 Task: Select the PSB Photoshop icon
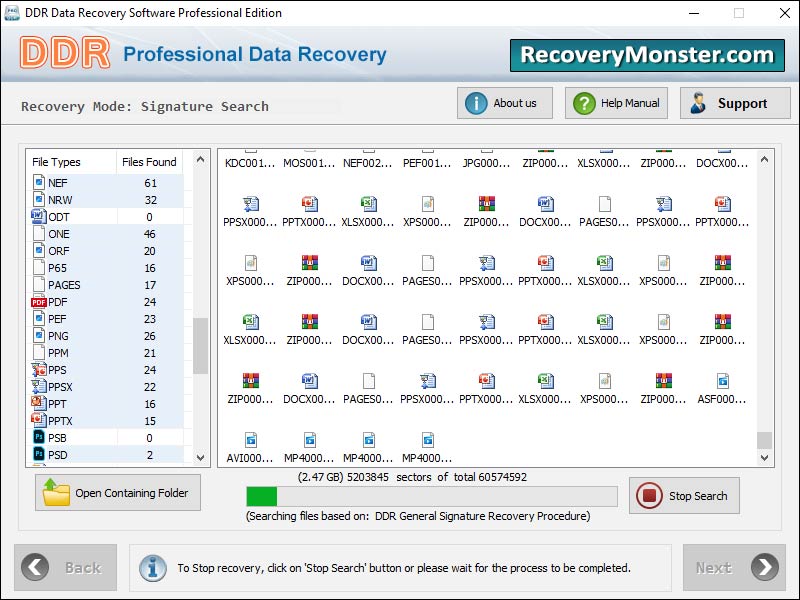pyautogui.click(x=39, y=437)
